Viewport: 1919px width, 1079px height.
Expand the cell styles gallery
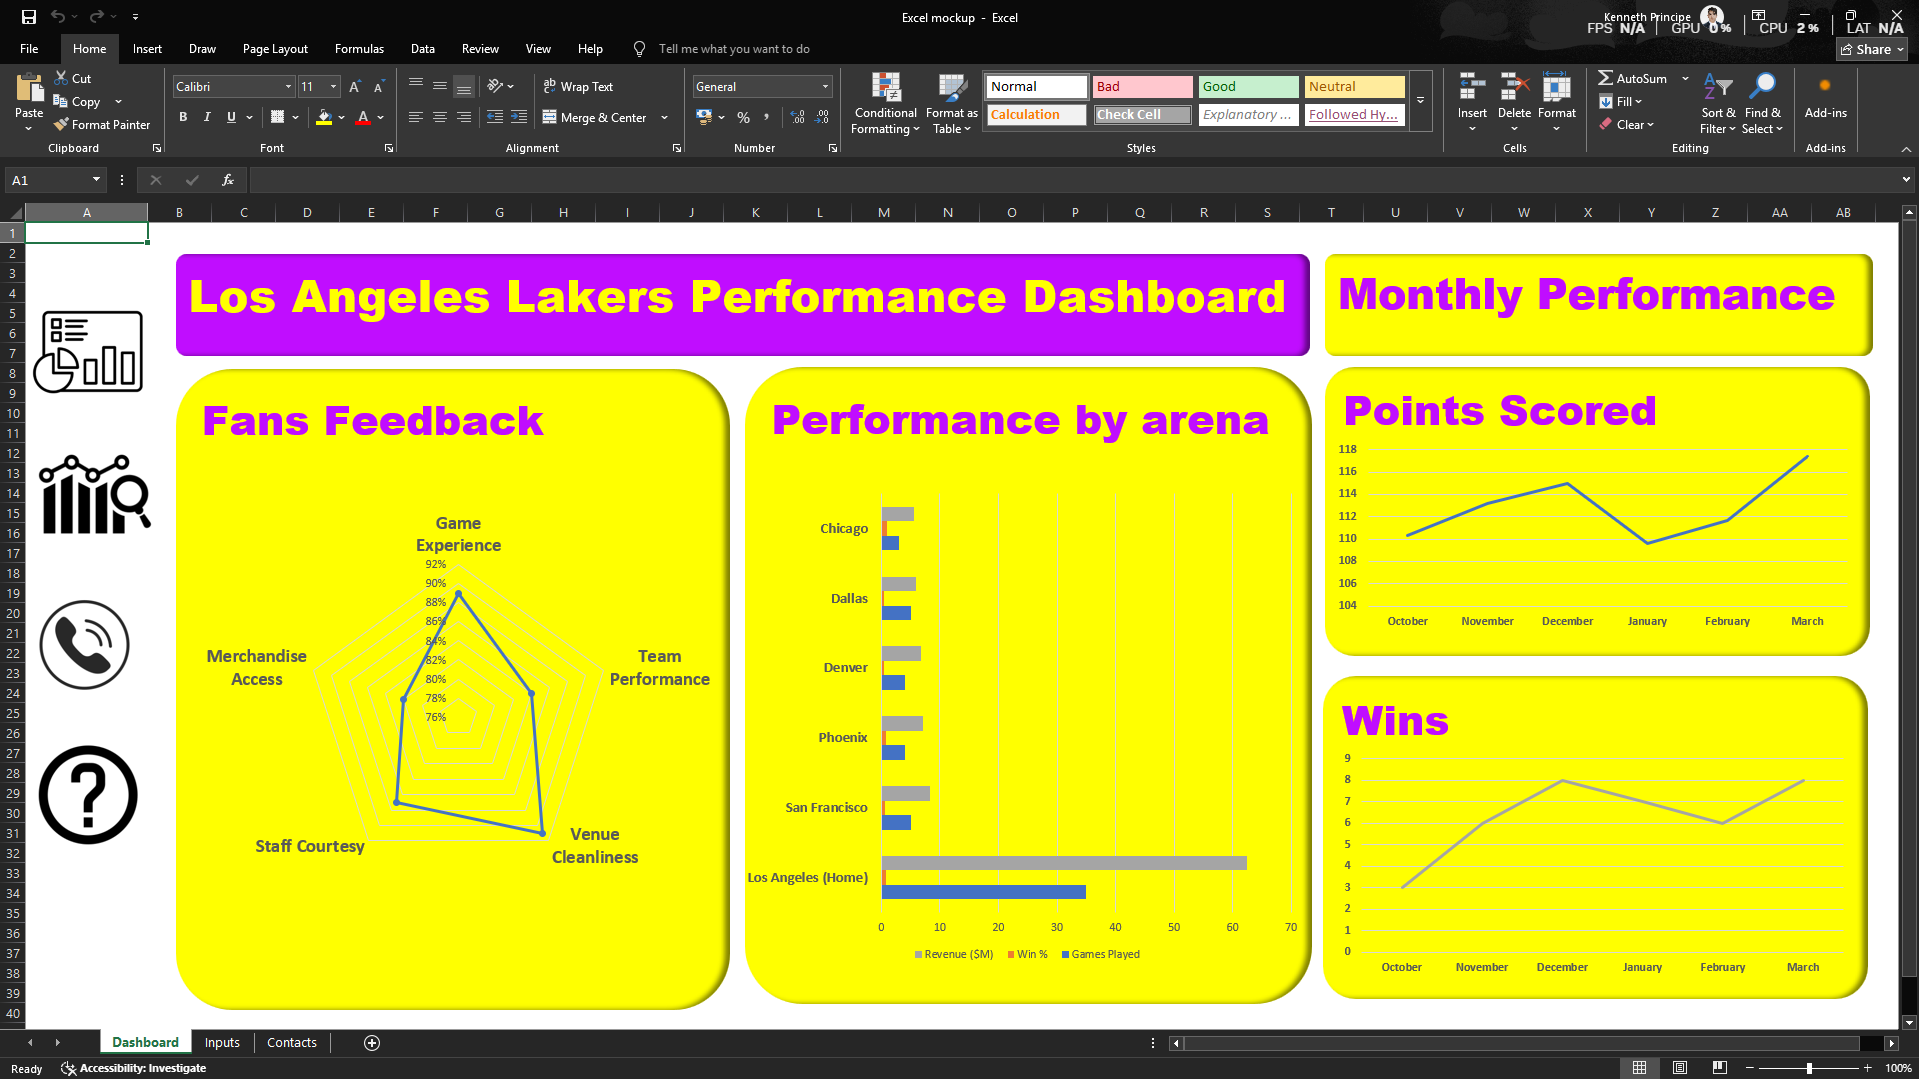pos(1420,100)
